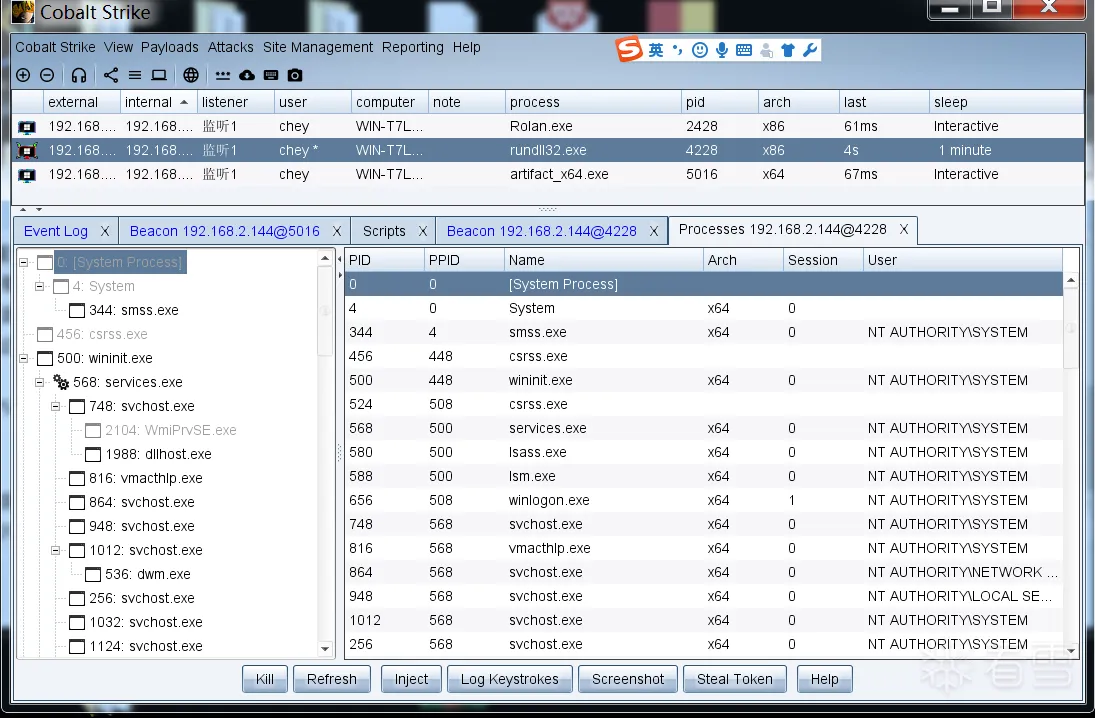Viewport: 1095px width, 718px height.
Task: Click the New Connection plus icon
Action: click(x=23, y=75)
